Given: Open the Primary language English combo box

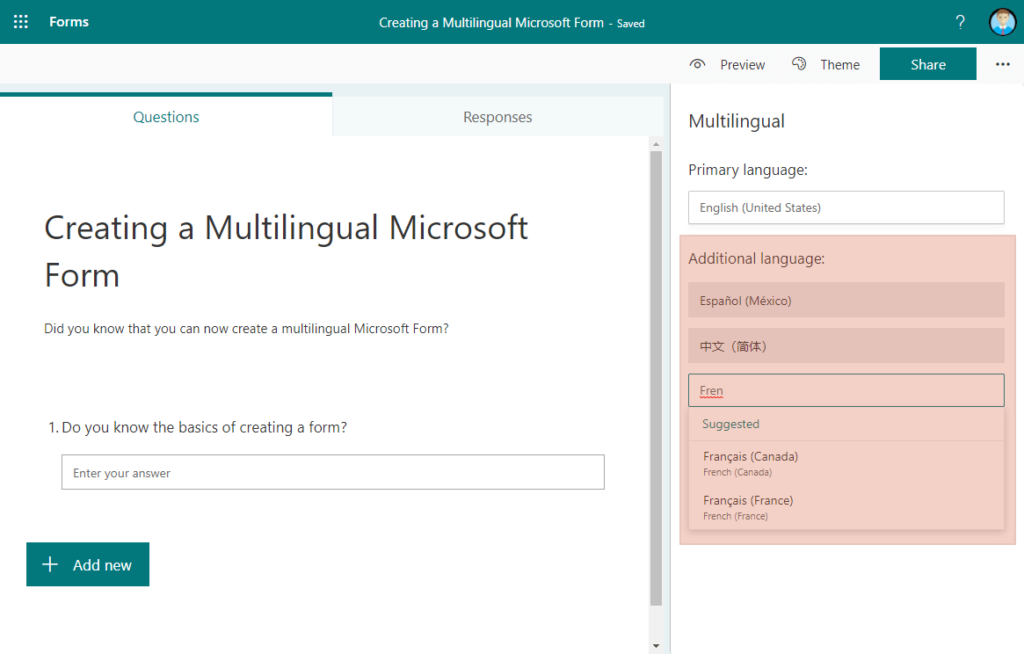Looking at the screenshot, I should [x=846, y=208].
